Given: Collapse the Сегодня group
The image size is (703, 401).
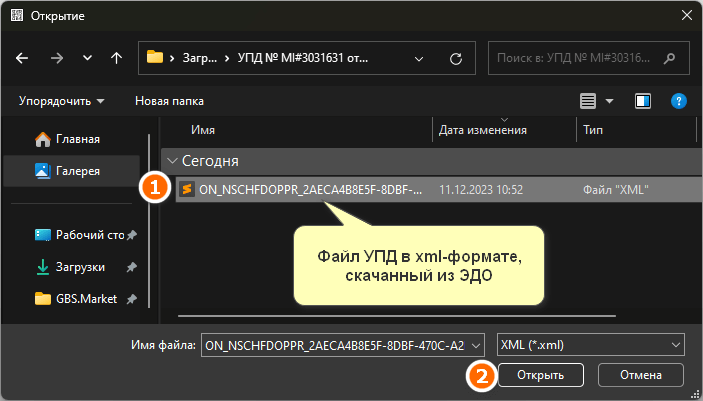Looking at the screenshot, I should (172, 160).
